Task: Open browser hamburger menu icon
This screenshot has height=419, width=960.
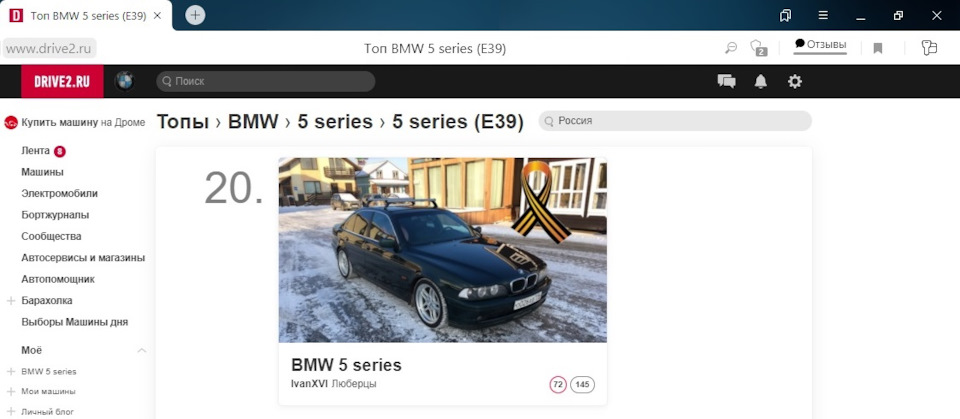Action: [823, 15]
